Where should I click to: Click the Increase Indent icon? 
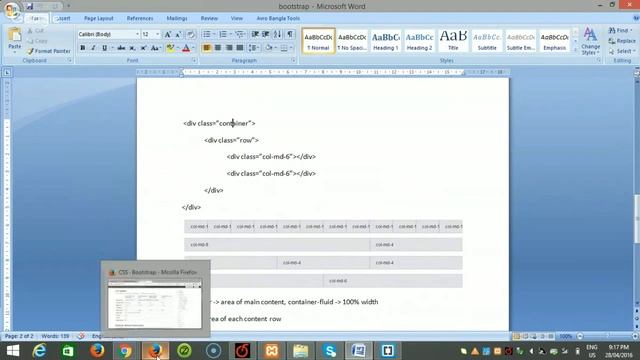tap(266, 34)
